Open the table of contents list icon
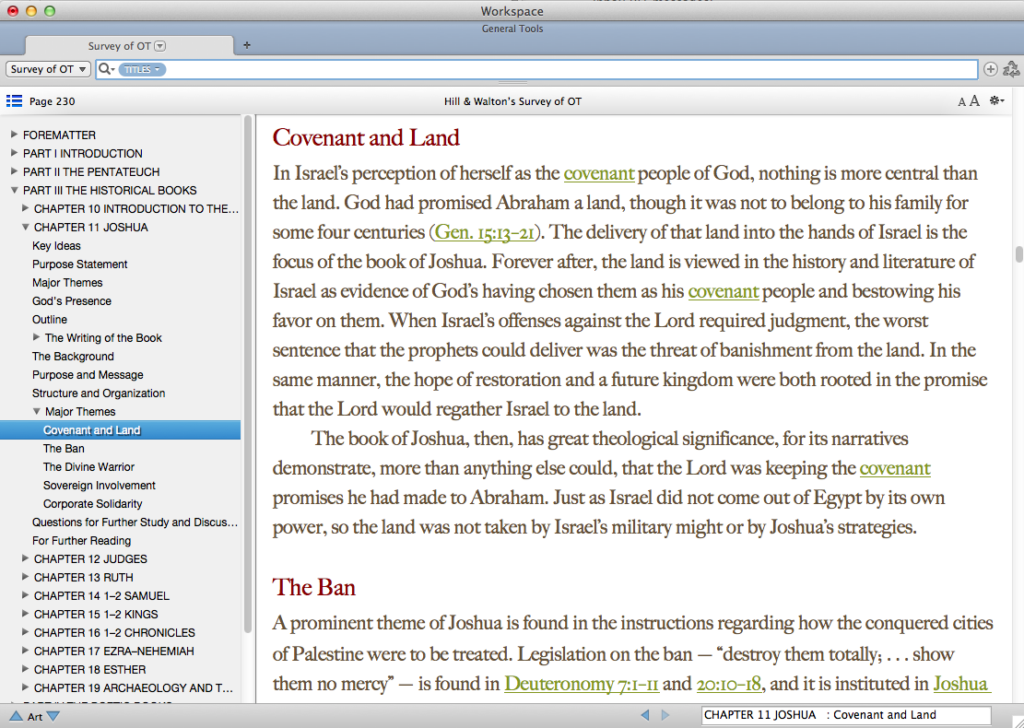1024x728 pixels. (x=13, y=100)
